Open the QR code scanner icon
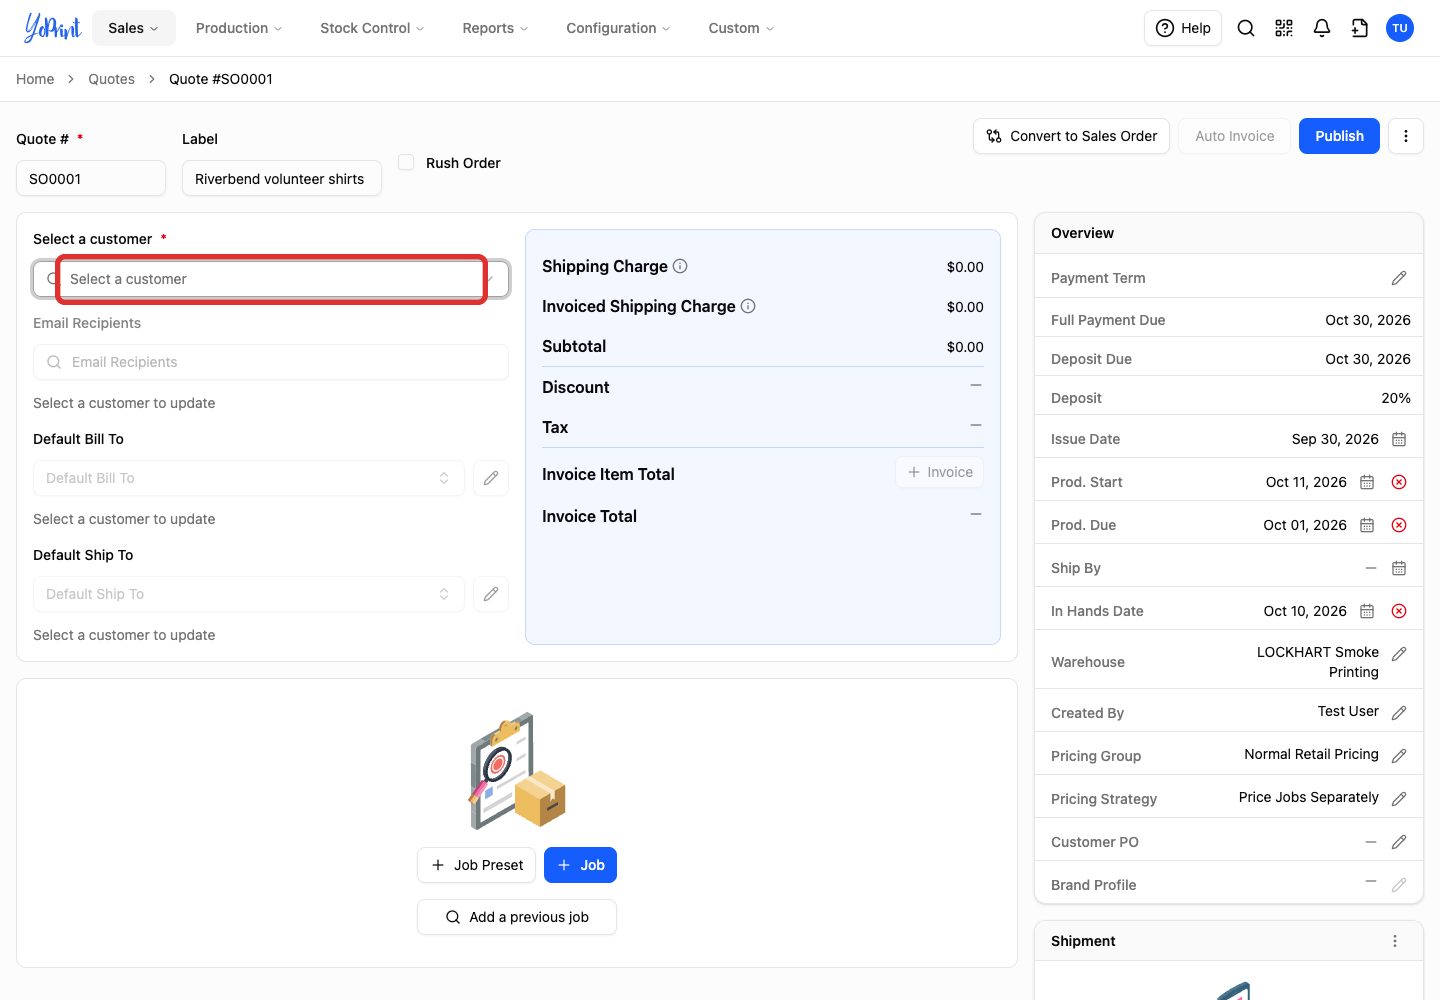This screenshot has height=1000, width=1440. (1284, 28)
